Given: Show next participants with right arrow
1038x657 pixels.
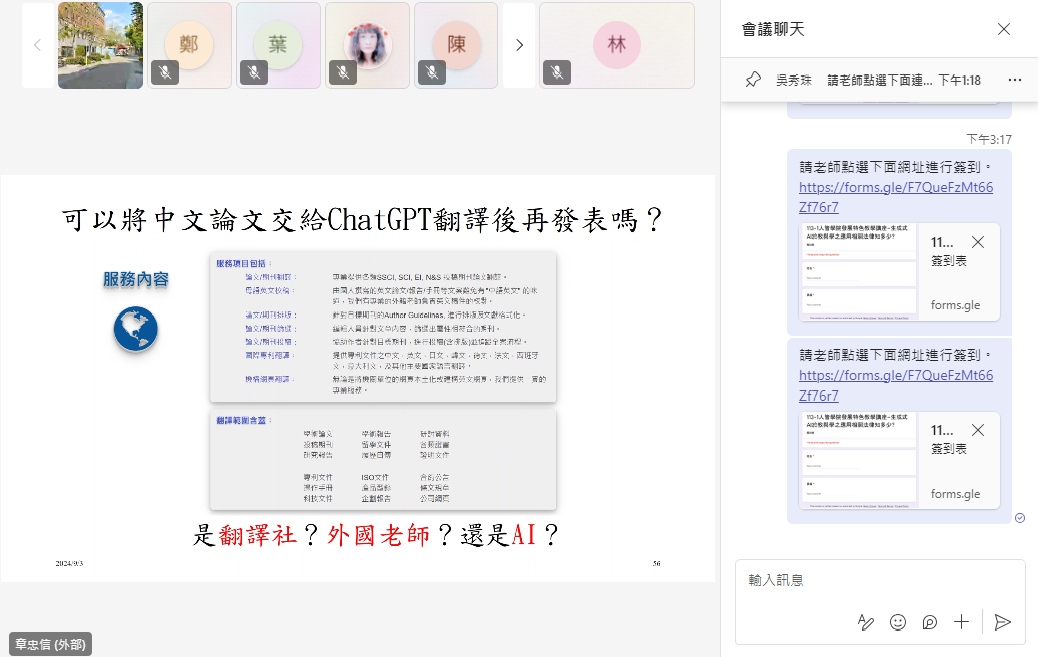Looking at the screenshot, I should 519,45.
